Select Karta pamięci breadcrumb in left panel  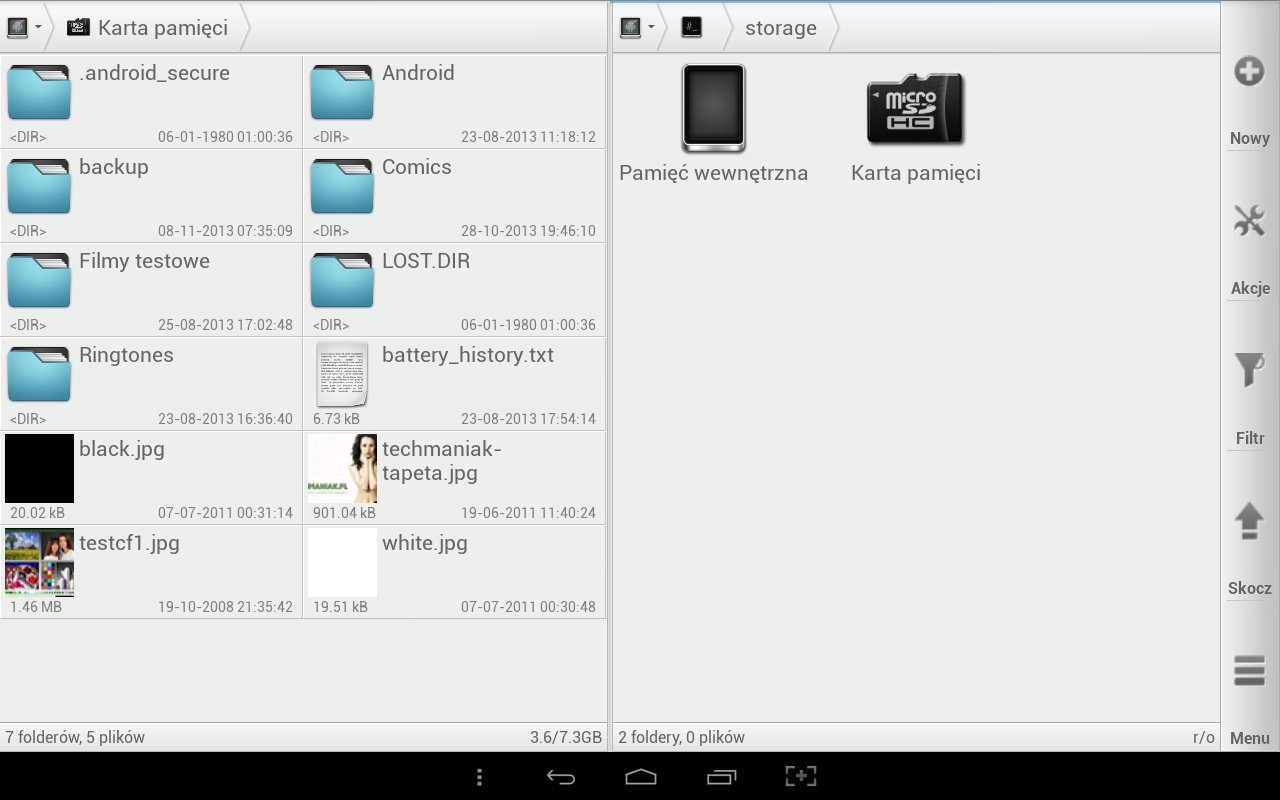tap(148, 28)
